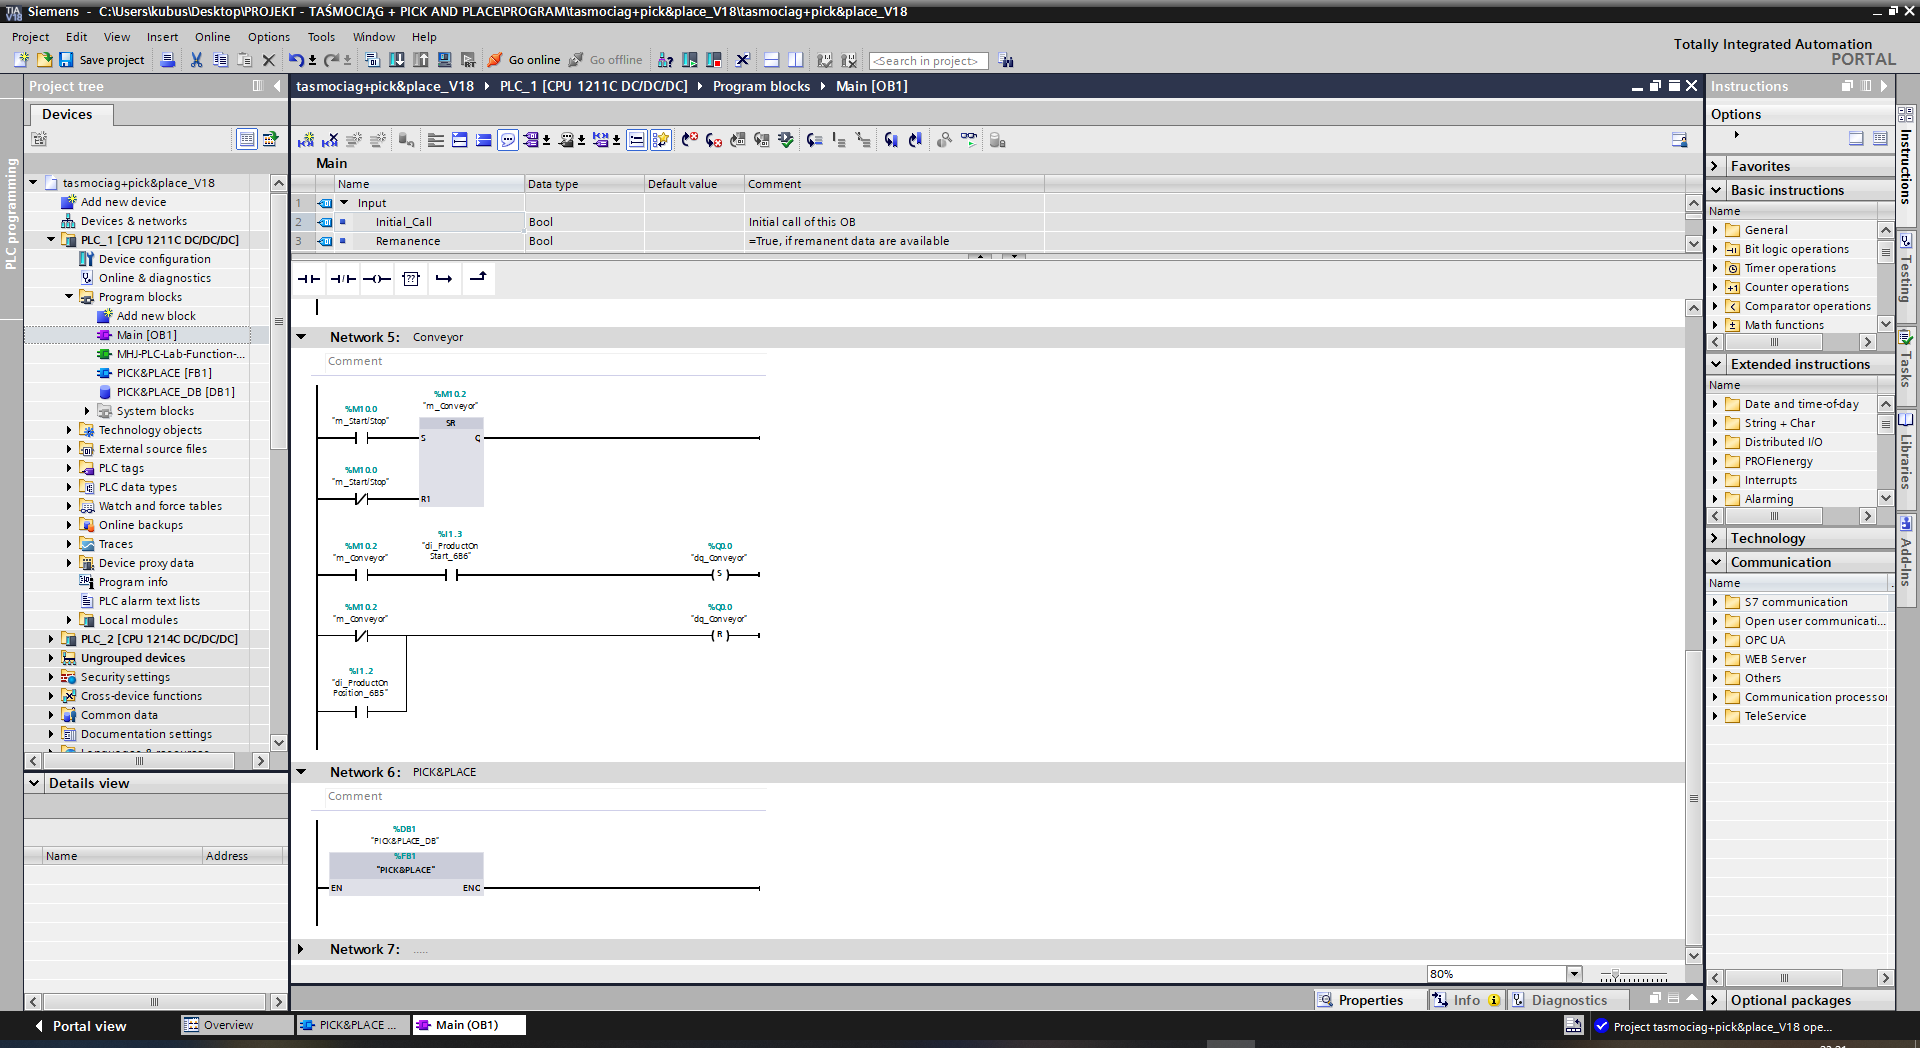Select Device configuration in project tree
This screenshot has height=1048, width=1920.
pos(154,259)
